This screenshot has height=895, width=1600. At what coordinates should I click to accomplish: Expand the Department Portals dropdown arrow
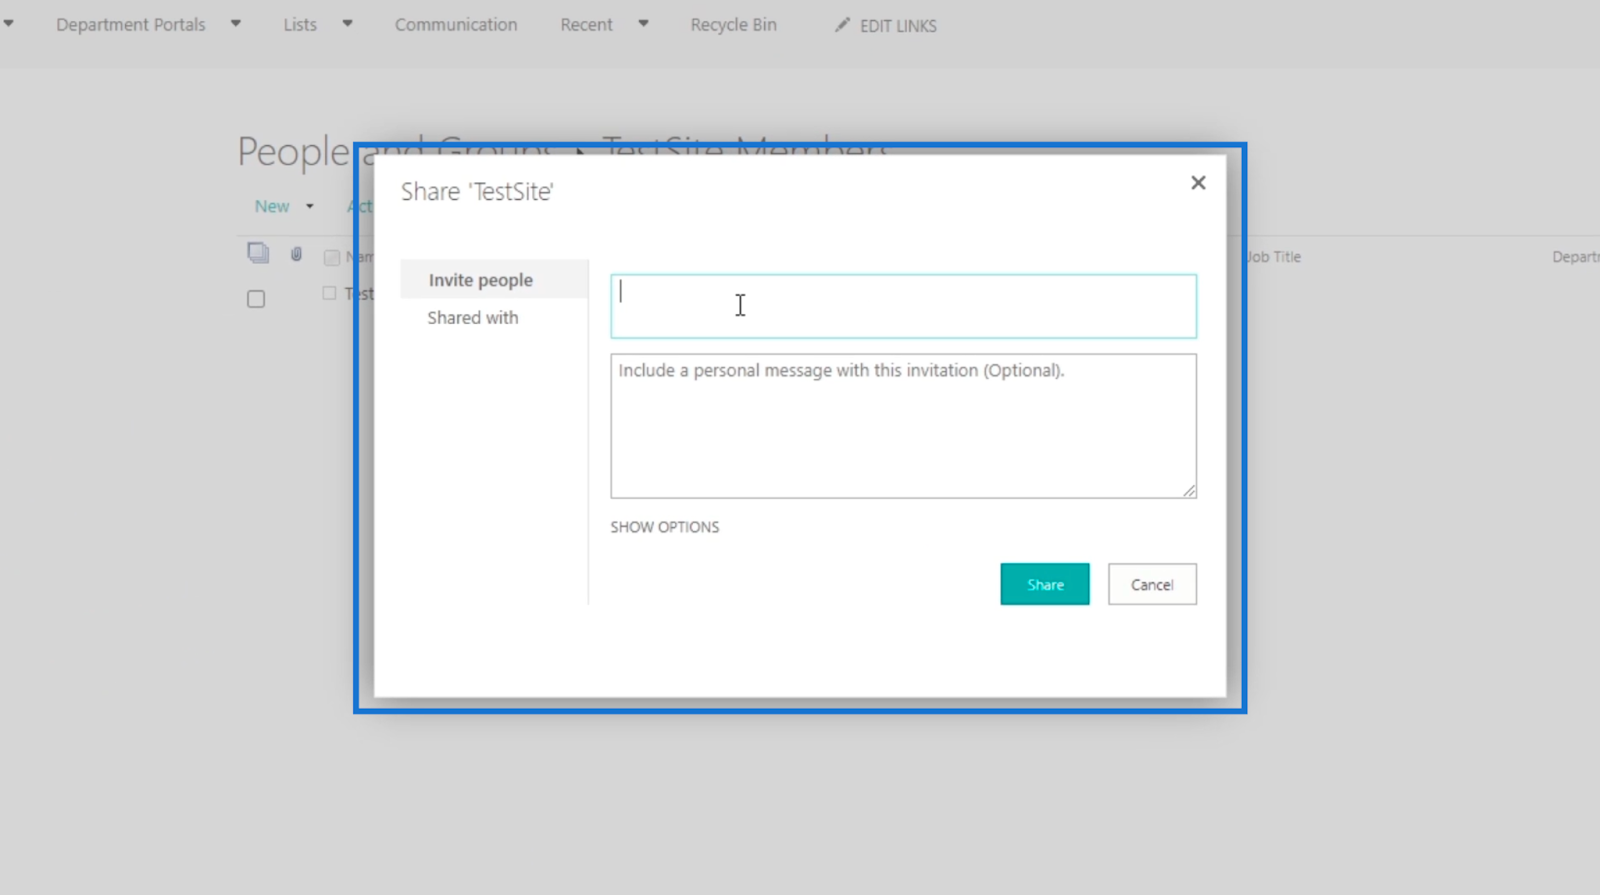(236, 24)
